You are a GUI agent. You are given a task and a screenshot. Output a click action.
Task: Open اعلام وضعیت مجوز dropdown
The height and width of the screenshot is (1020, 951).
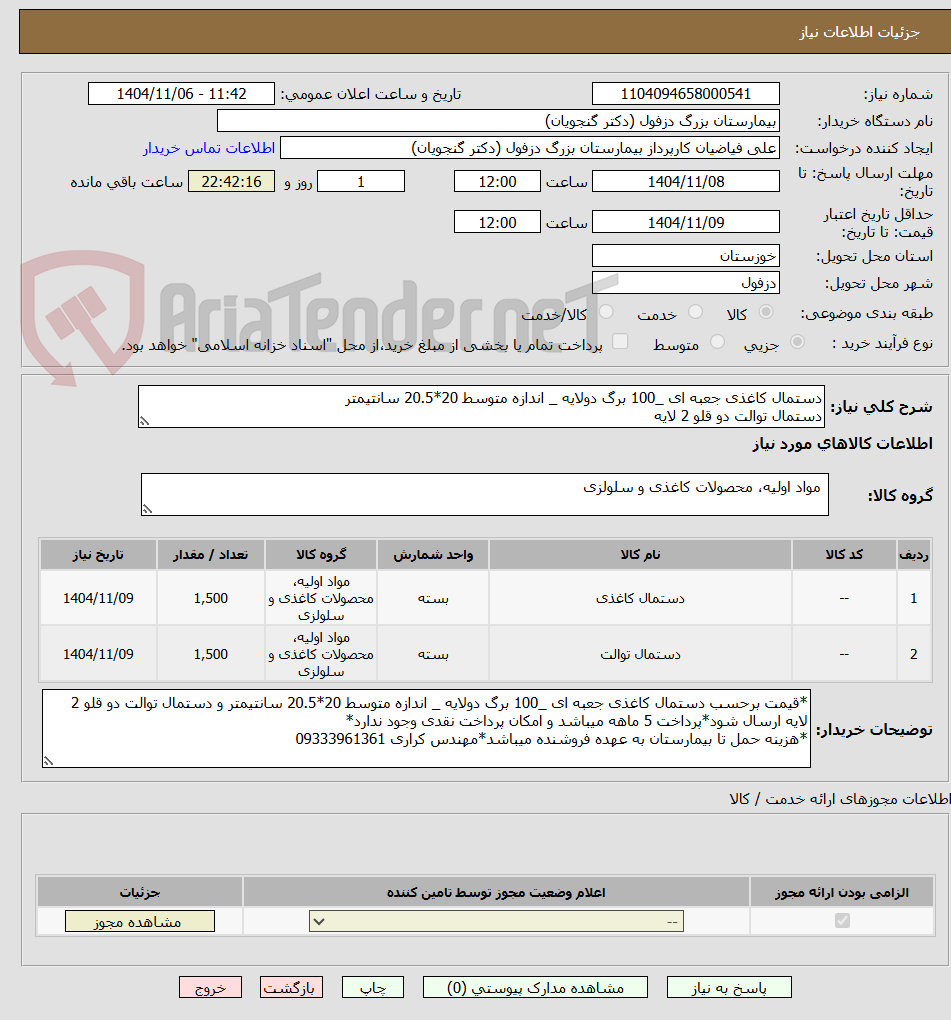(x=496, y=921)
